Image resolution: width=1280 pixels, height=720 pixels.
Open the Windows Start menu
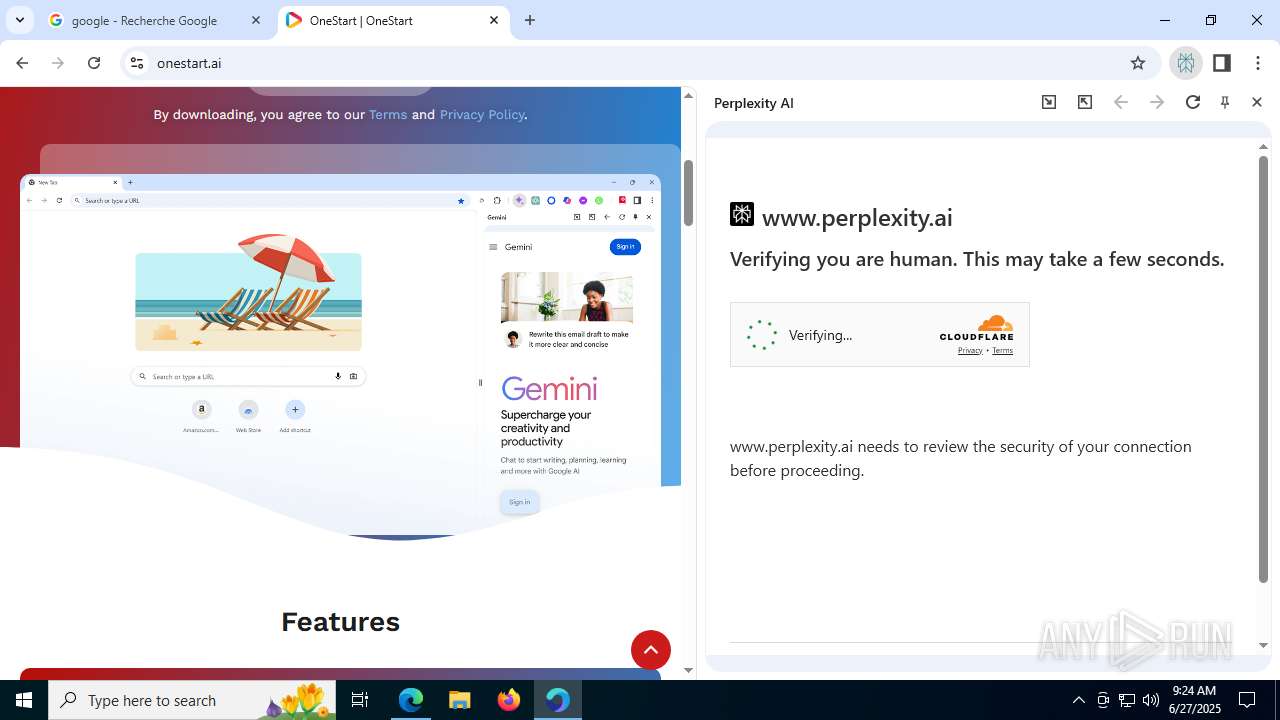tap(24, 700)
